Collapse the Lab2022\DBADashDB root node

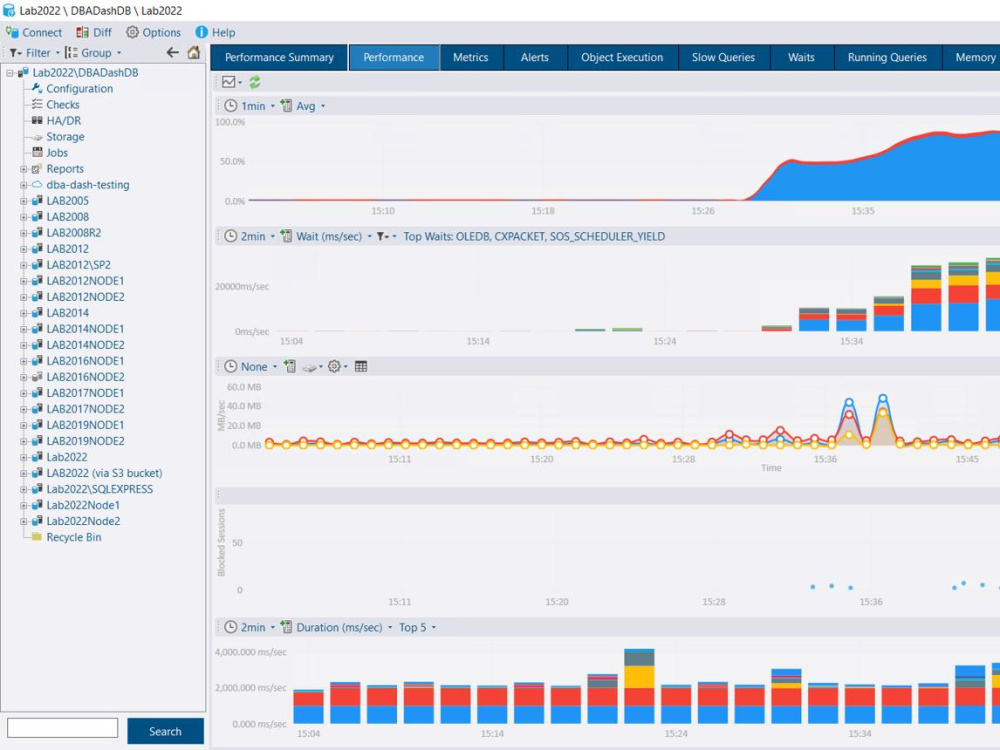click(10, 73)
